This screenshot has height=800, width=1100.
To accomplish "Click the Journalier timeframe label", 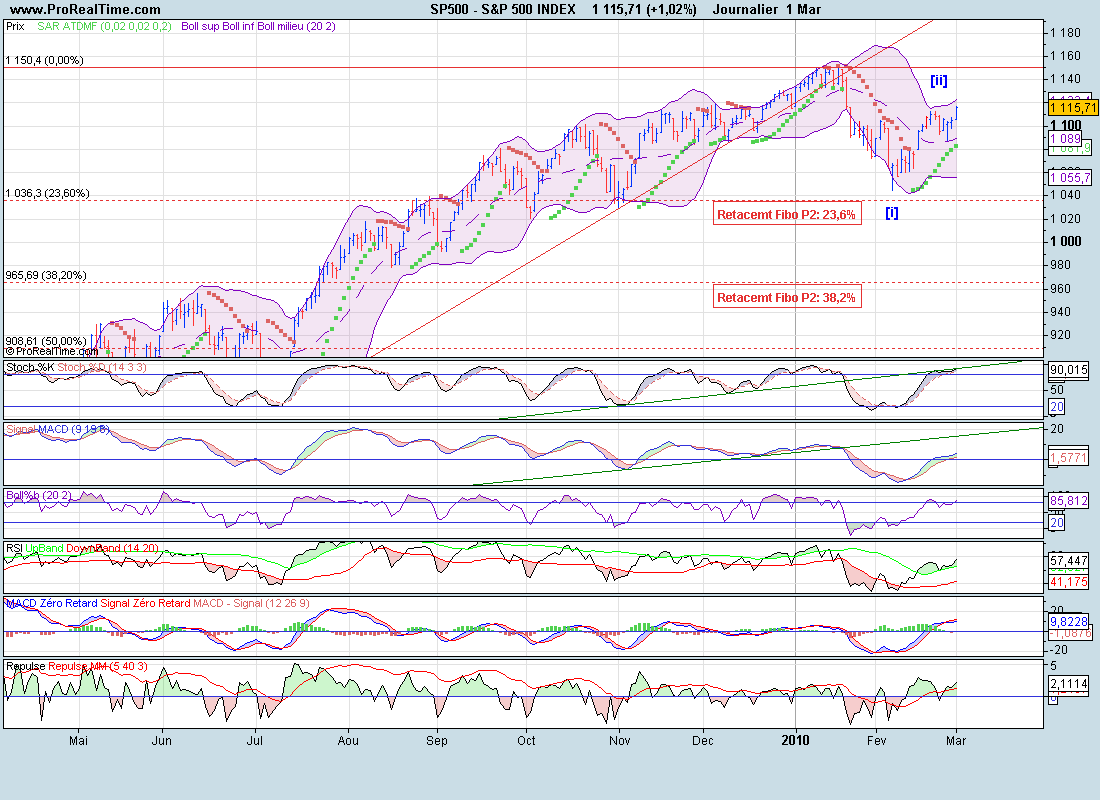I will coord(745,9).
